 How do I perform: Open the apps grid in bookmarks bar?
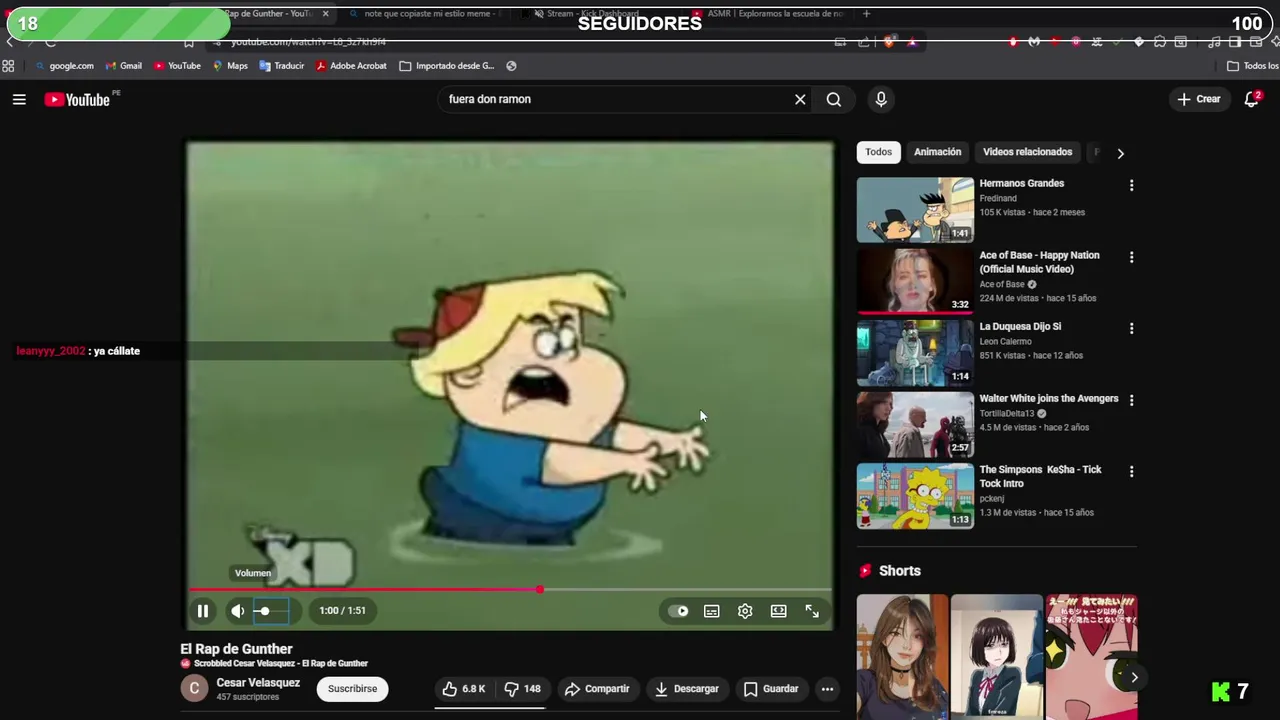(x=8, y=66)
